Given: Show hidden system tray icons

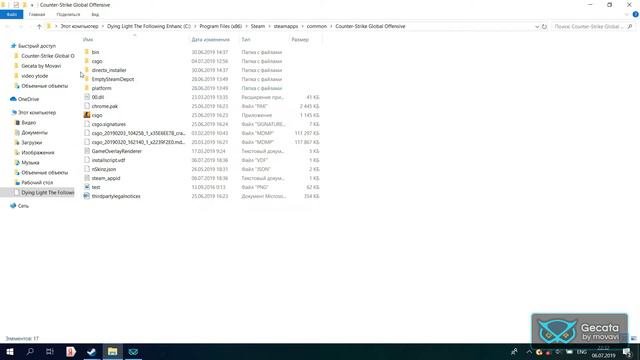Looking at the screenshot, I should (x=529, y=351).
